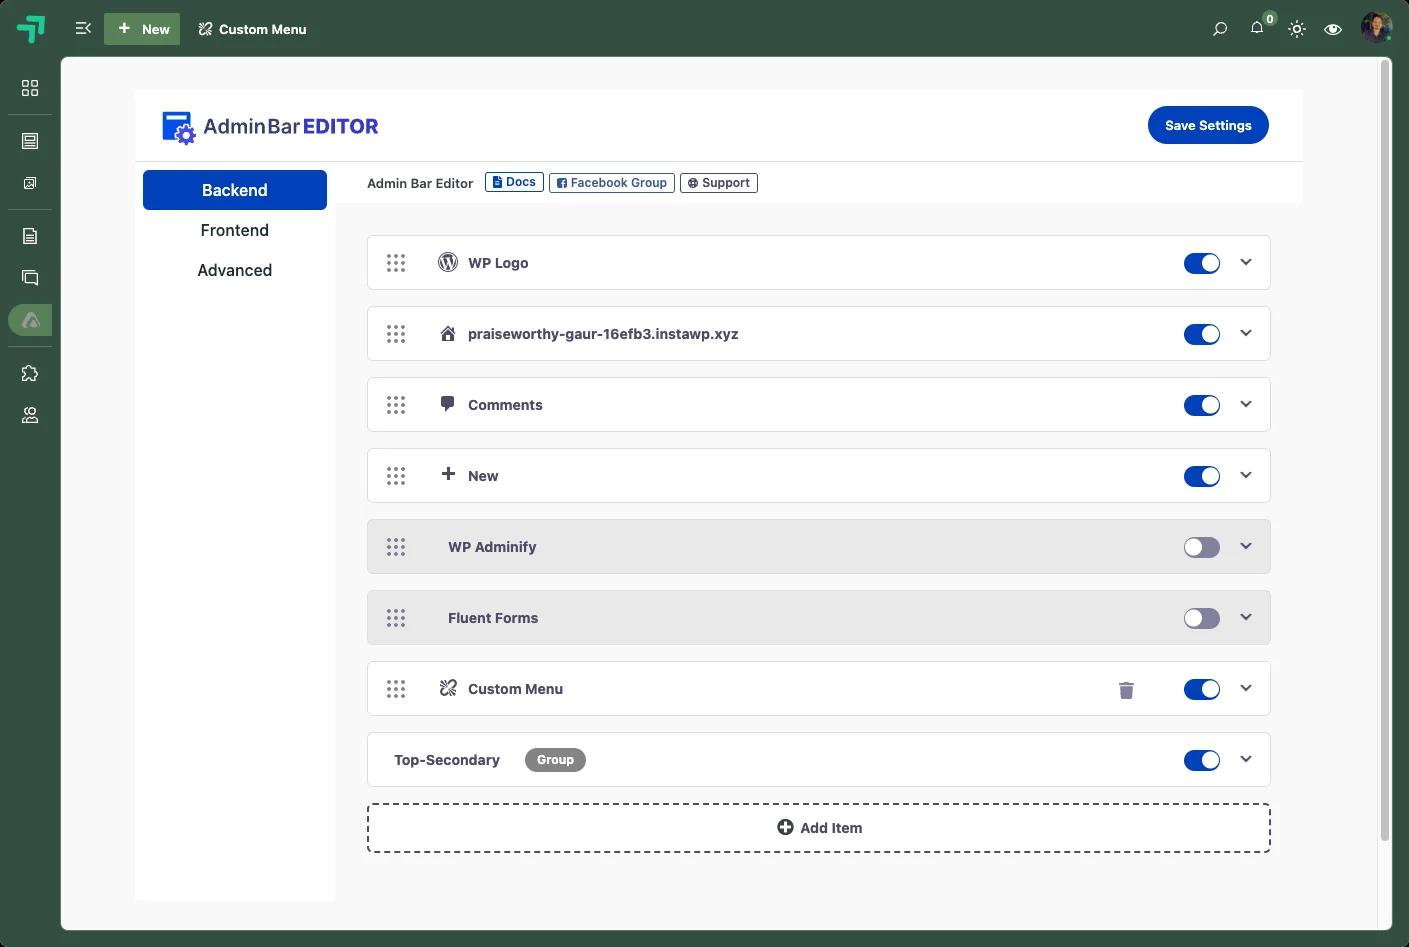Disable the Custom Menu toggle
The width and height of the screenshot is (1409, 947).
pyautogui.click(x=1202, y=689)
